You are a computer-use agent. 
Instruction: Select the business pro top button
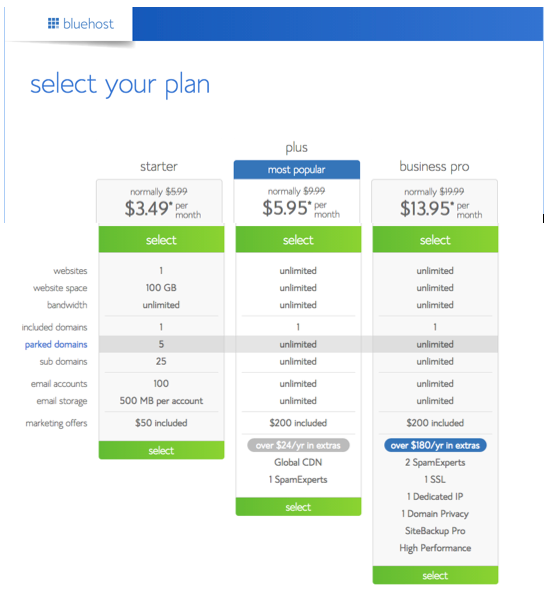435,240
